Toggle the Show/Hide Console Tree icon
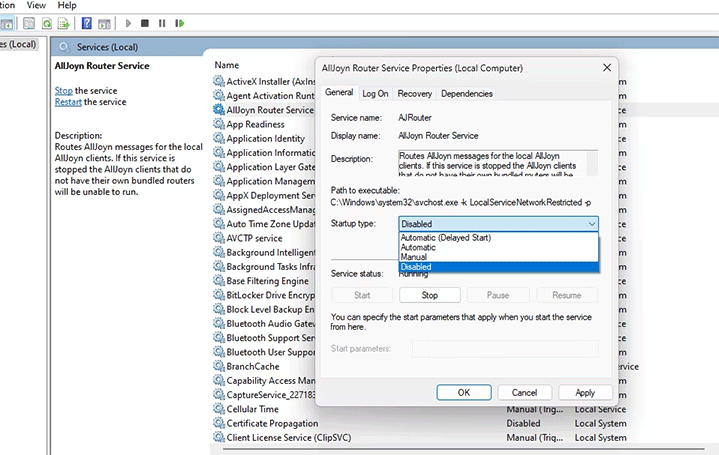Viewport: 719px width, 455px height. point(7,23)
